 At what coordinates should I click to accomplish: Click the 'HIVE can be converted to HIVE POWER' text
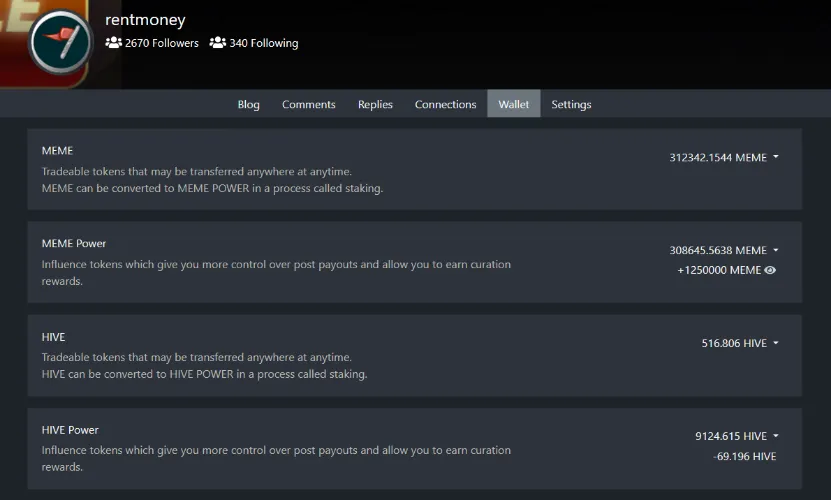(204, 374)
